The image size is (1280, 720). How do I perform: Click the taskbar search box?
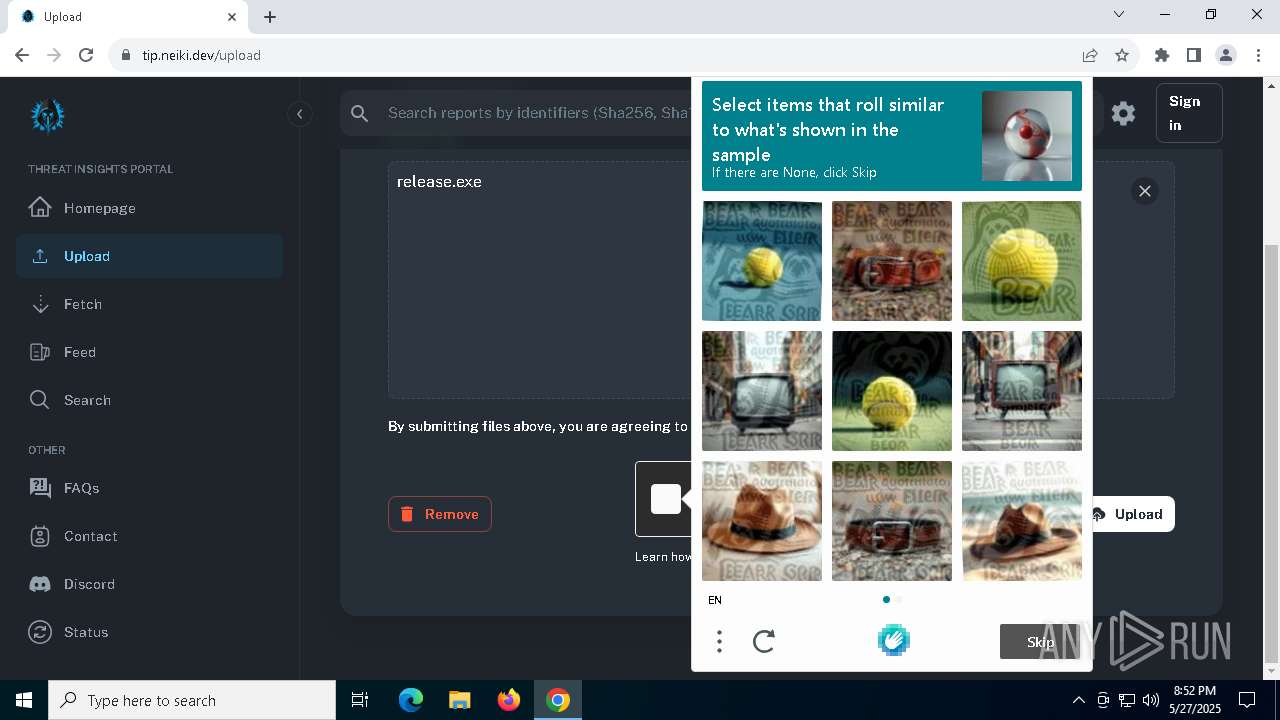192,700
